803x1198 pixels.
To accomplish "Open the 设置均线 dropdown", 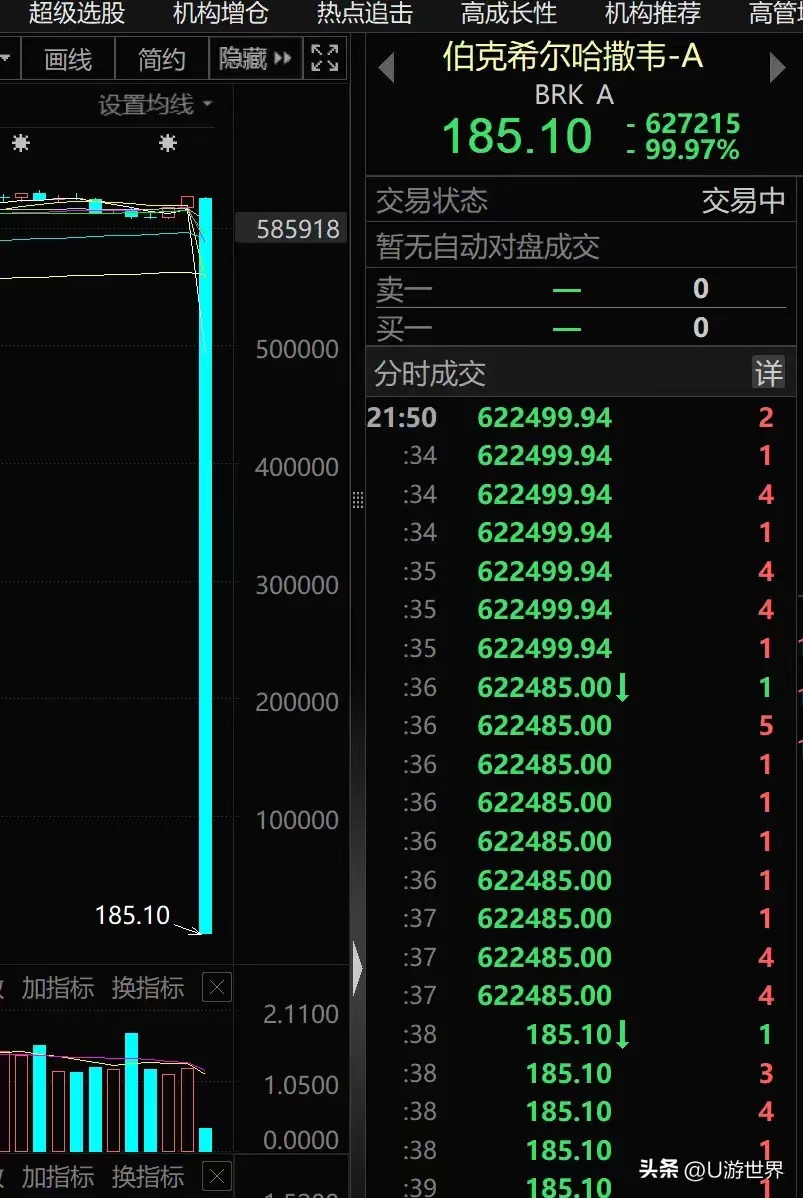I will click(x=155, y=105).
